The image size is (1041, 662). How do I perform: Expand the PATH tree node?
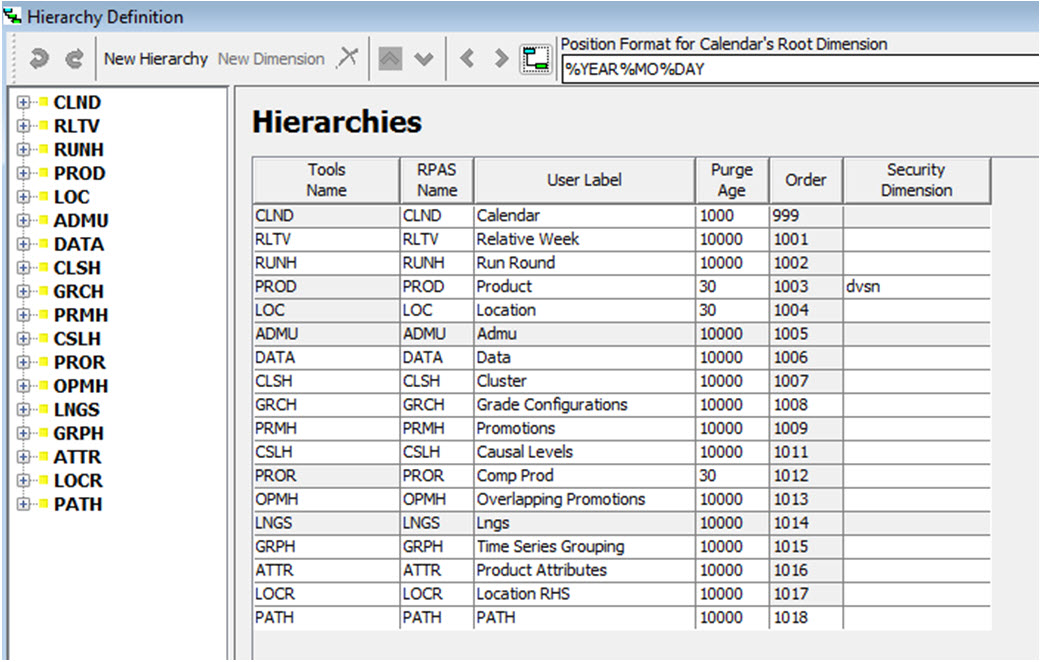click(x=23, y=504)
